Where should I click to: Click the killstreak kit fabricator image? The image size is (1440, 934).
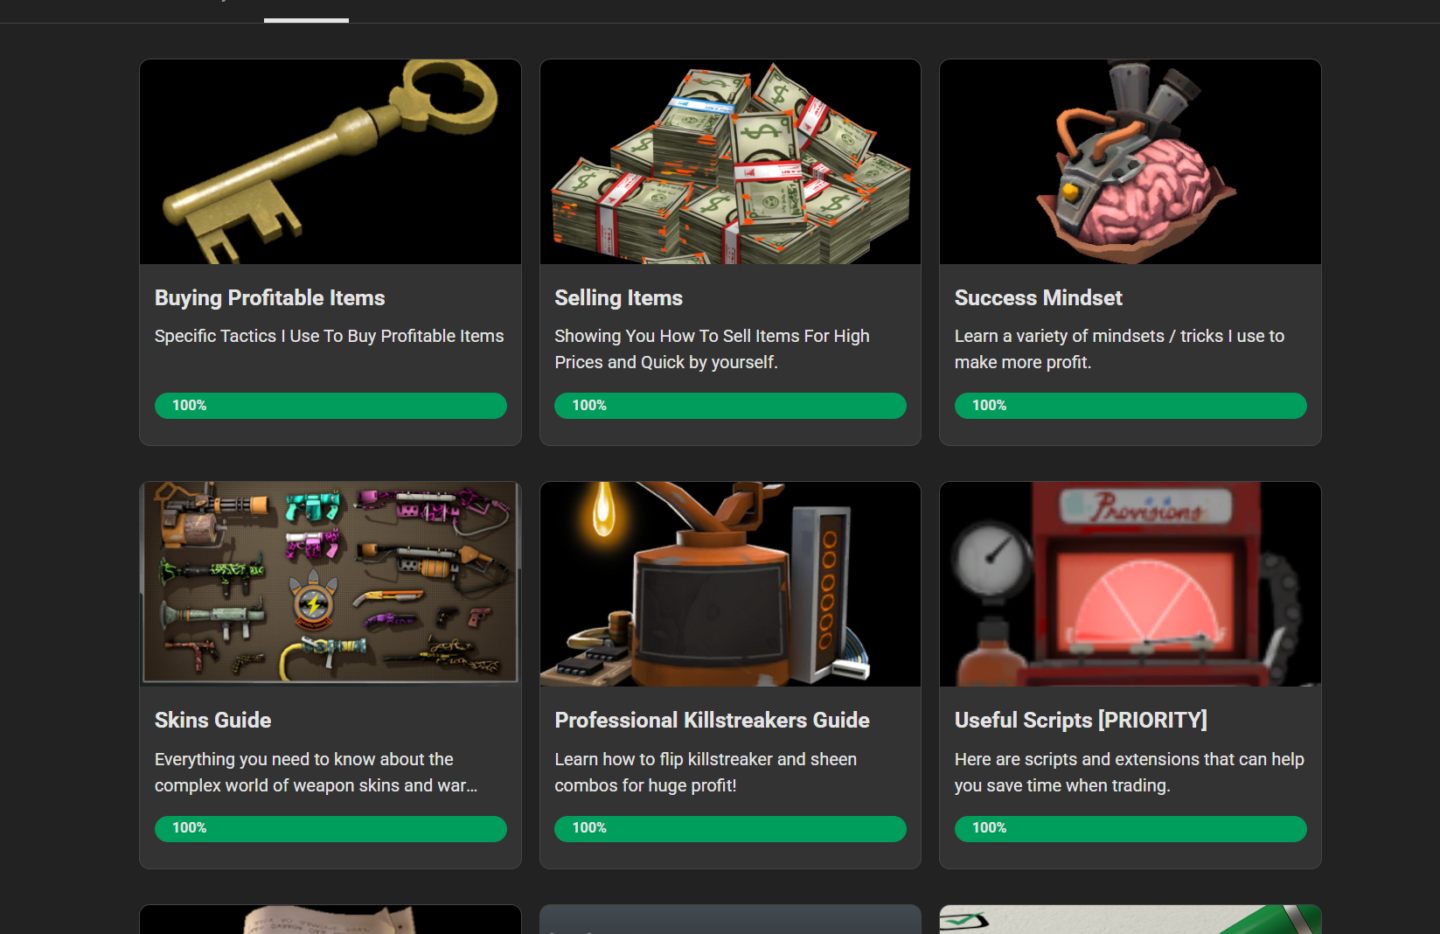click(x=730, y=584)
